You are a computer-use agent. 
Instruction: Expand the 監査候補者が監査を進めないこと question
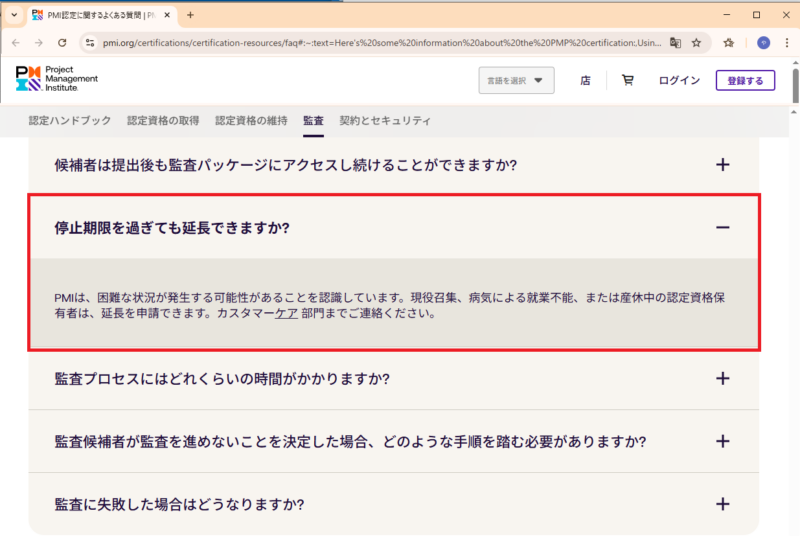(x=722, y=441)
